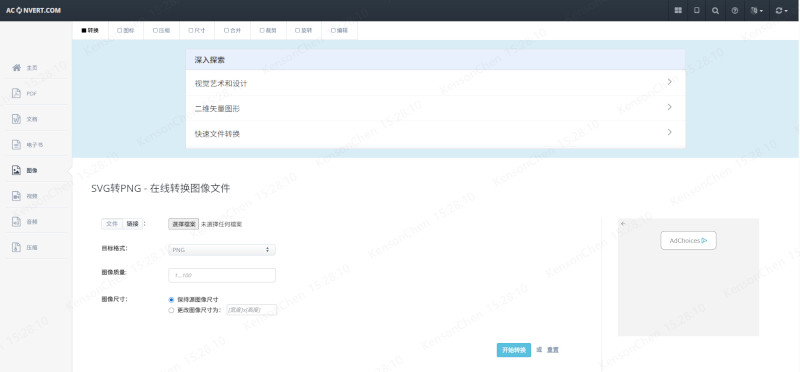800x372 pixels.
Task: Click the back arrow in ad panel
Action: [623, 224]
